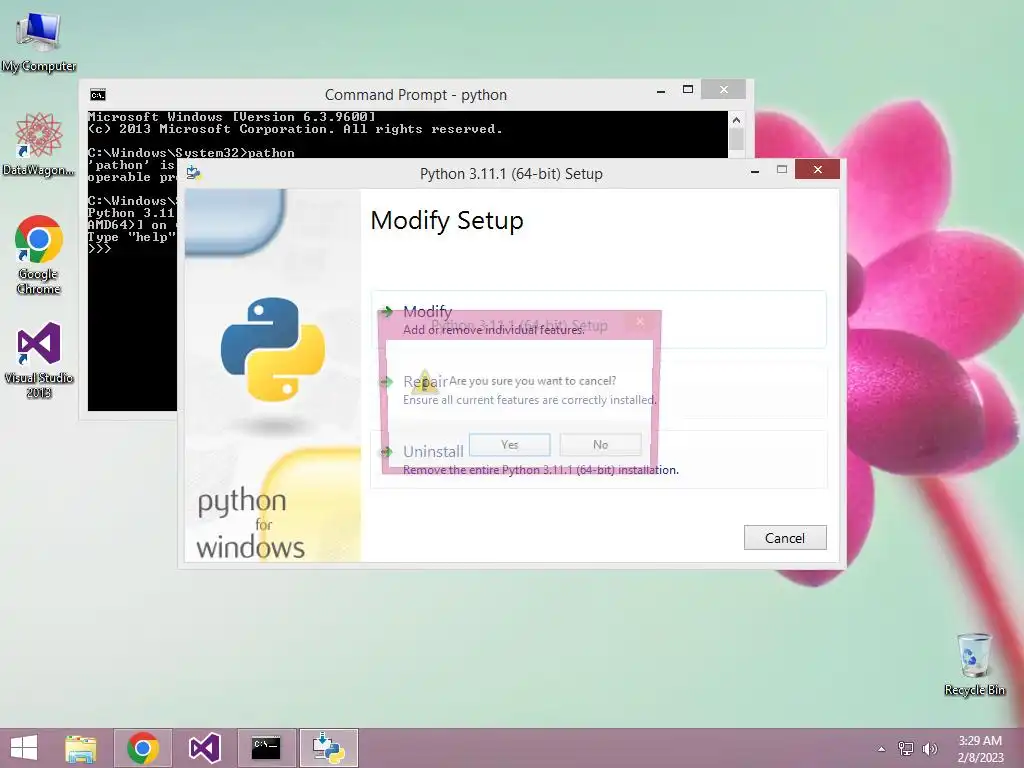This screenshot has width=1024, height=768.
Task: Click the warning icon in the dialog
Action: tap(426, 381)
